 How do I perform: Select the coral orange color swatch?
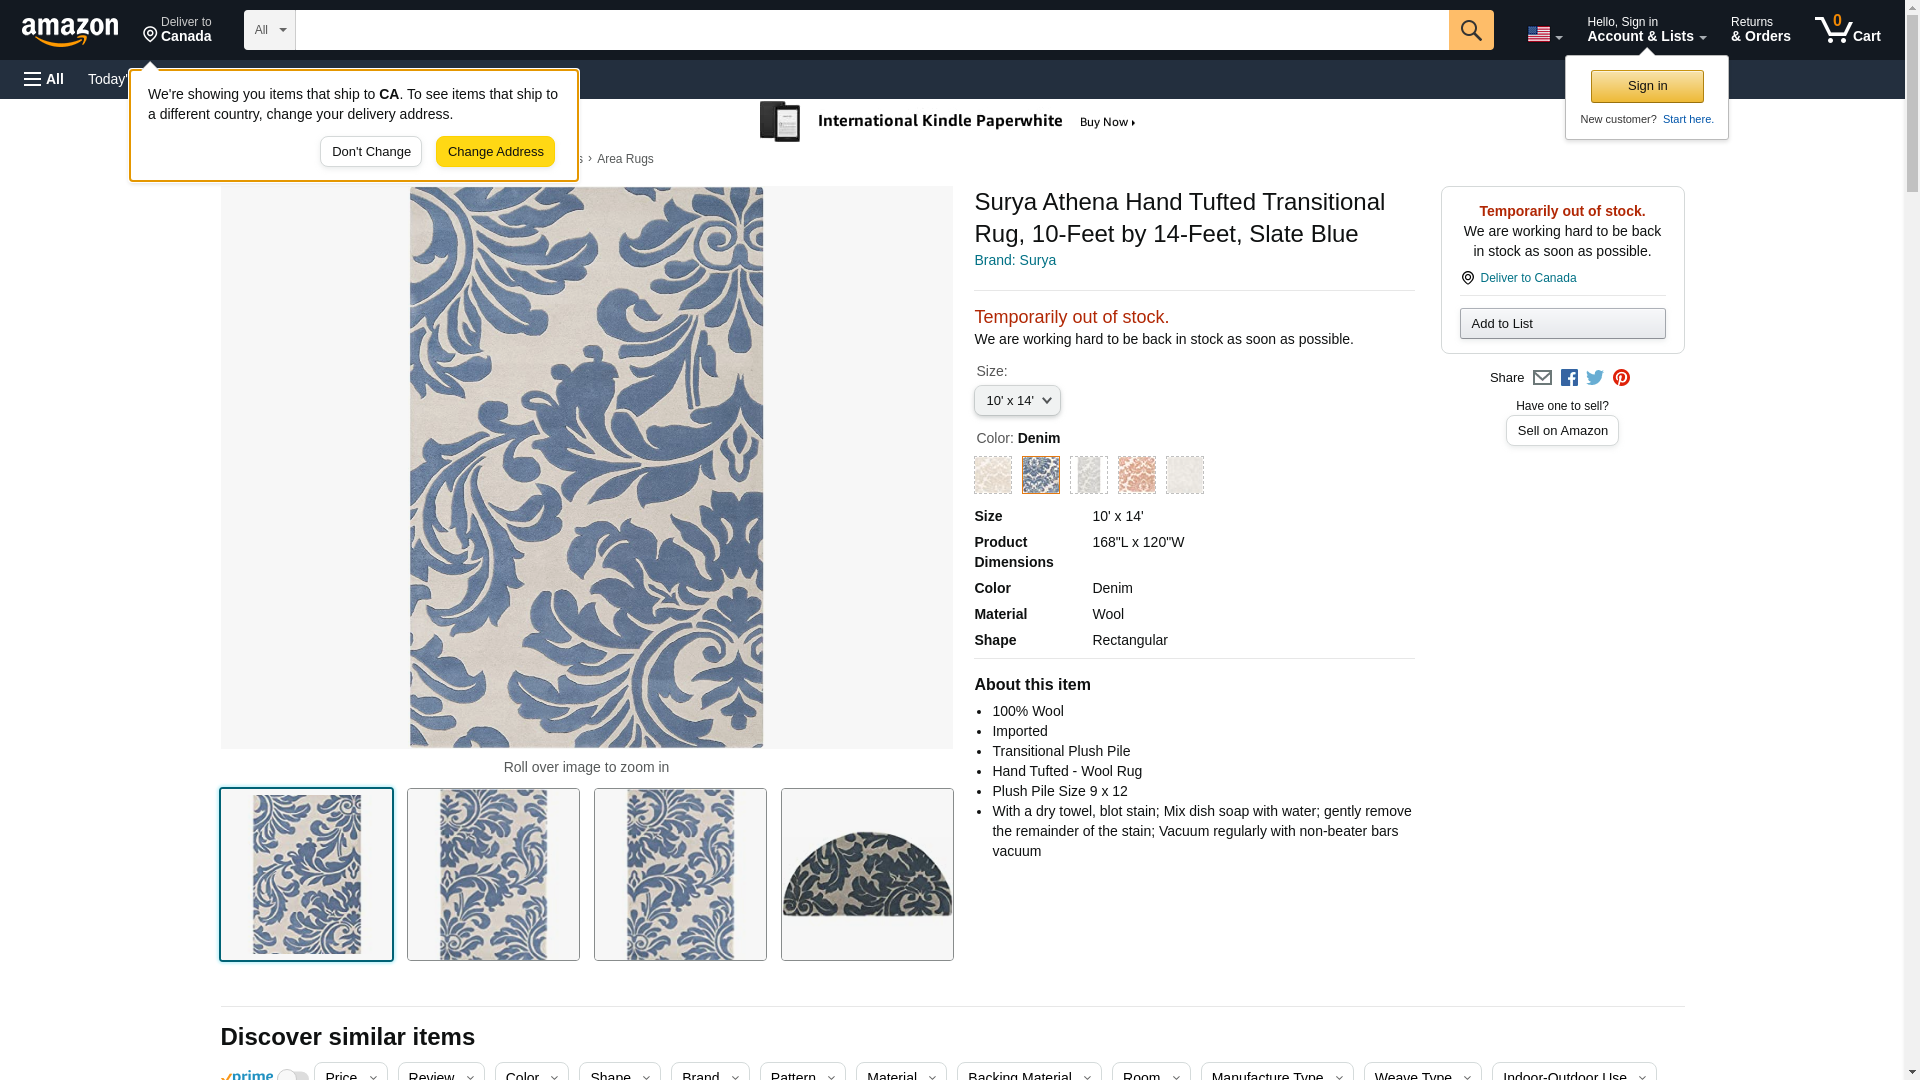[1136, 475]
